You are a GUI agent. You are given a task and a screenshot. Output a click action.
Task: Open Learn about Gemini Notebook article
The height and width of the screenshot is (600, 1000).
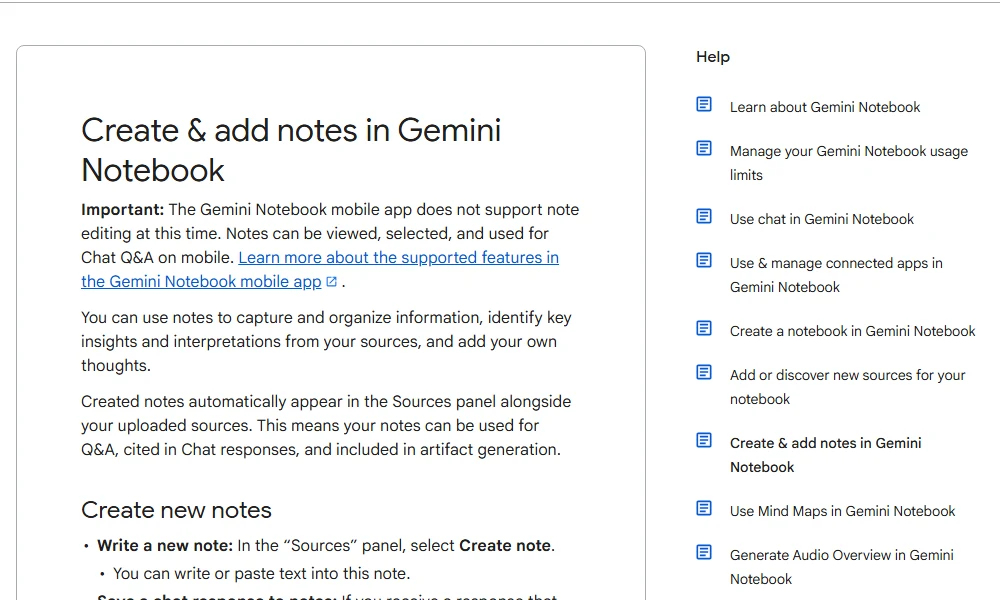coord(825,107)
